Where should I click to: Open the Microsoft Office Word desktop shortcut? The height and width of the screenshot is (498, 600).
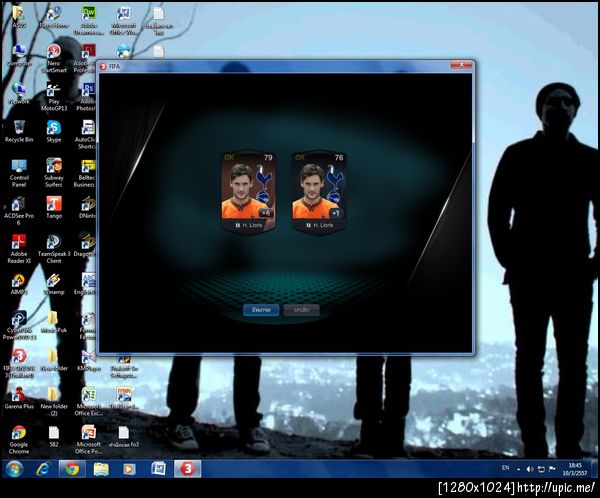pos(123,21)
